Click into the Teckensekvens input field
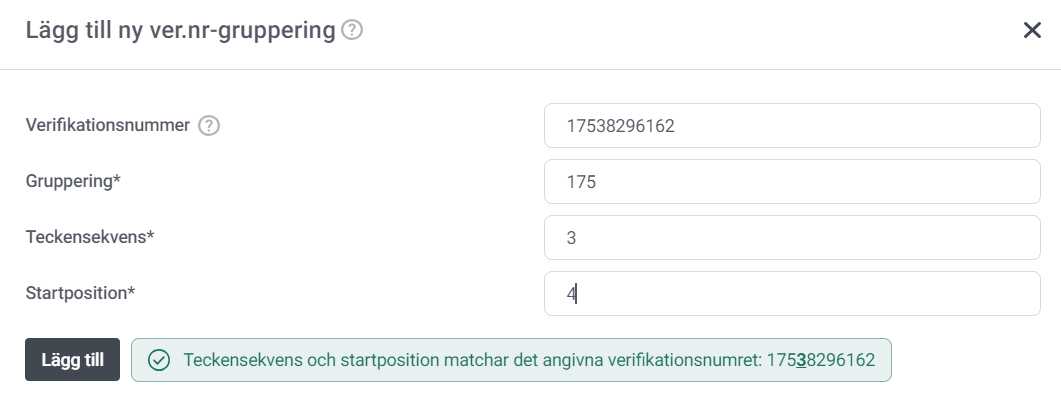Viewport: 1061px width, 405px height. coord(792,237)
